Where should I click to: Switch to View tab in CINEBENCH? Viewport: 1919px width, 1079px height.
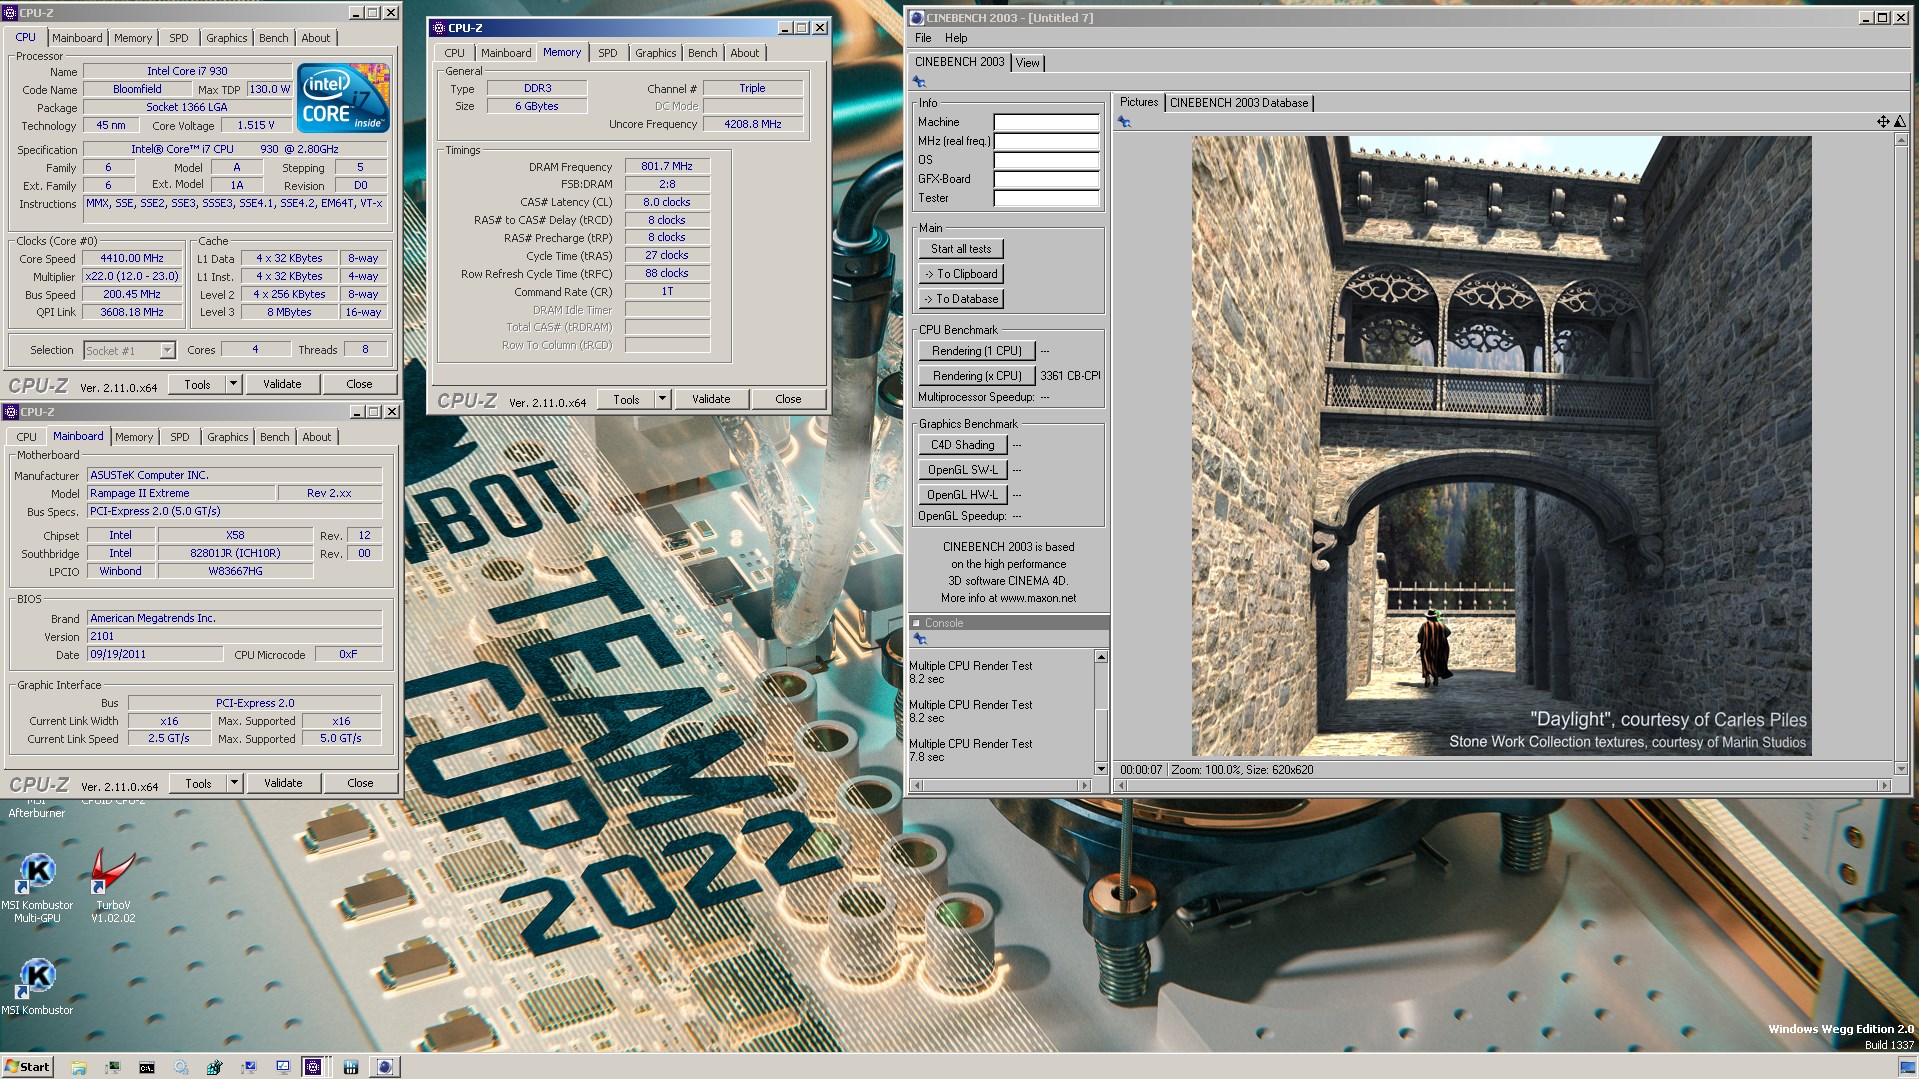(1027, 63)
